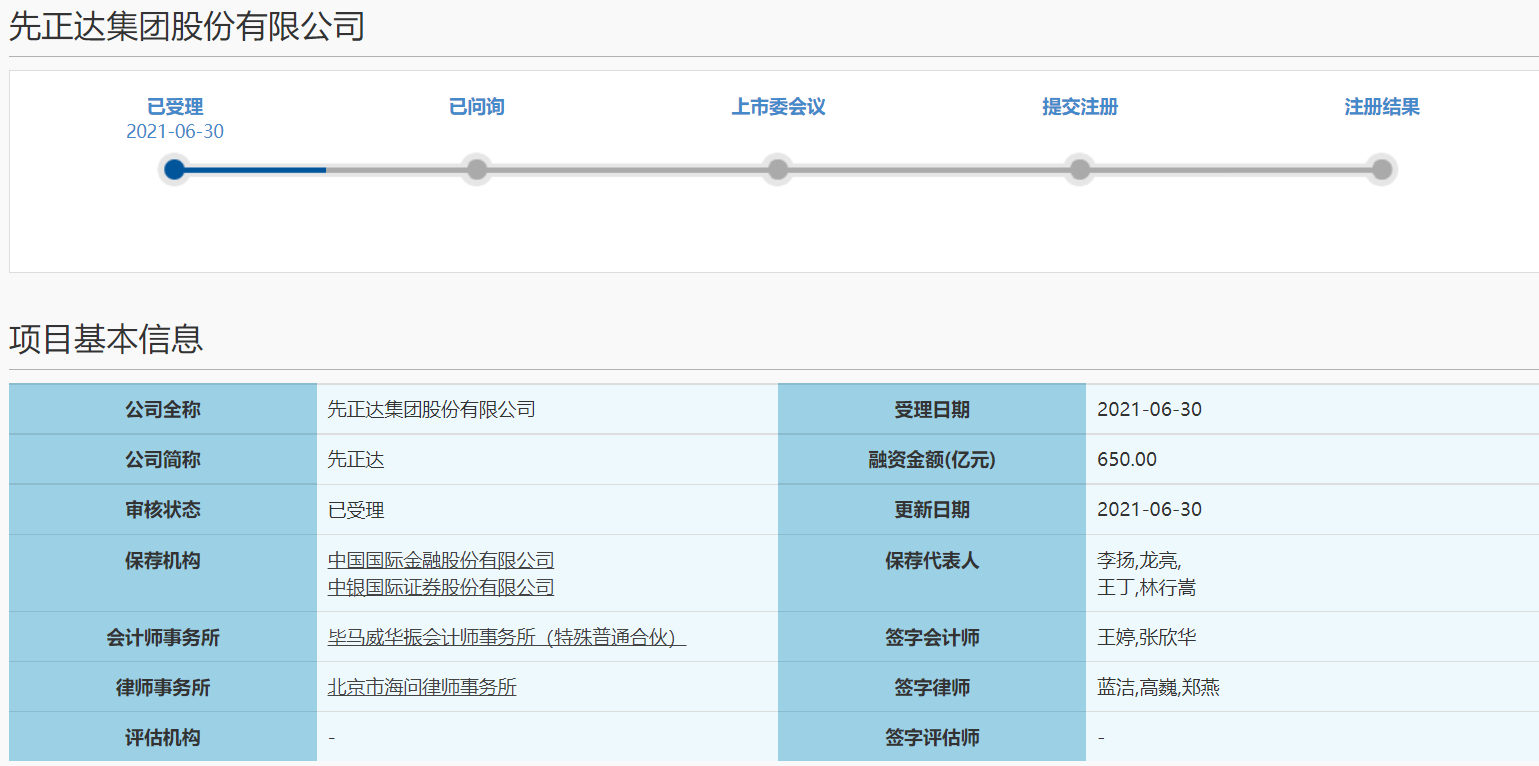This screenshot has width=1539, height=766.
Task: Click the 签字评估师 header cell
Action: (x=932, y=737)
